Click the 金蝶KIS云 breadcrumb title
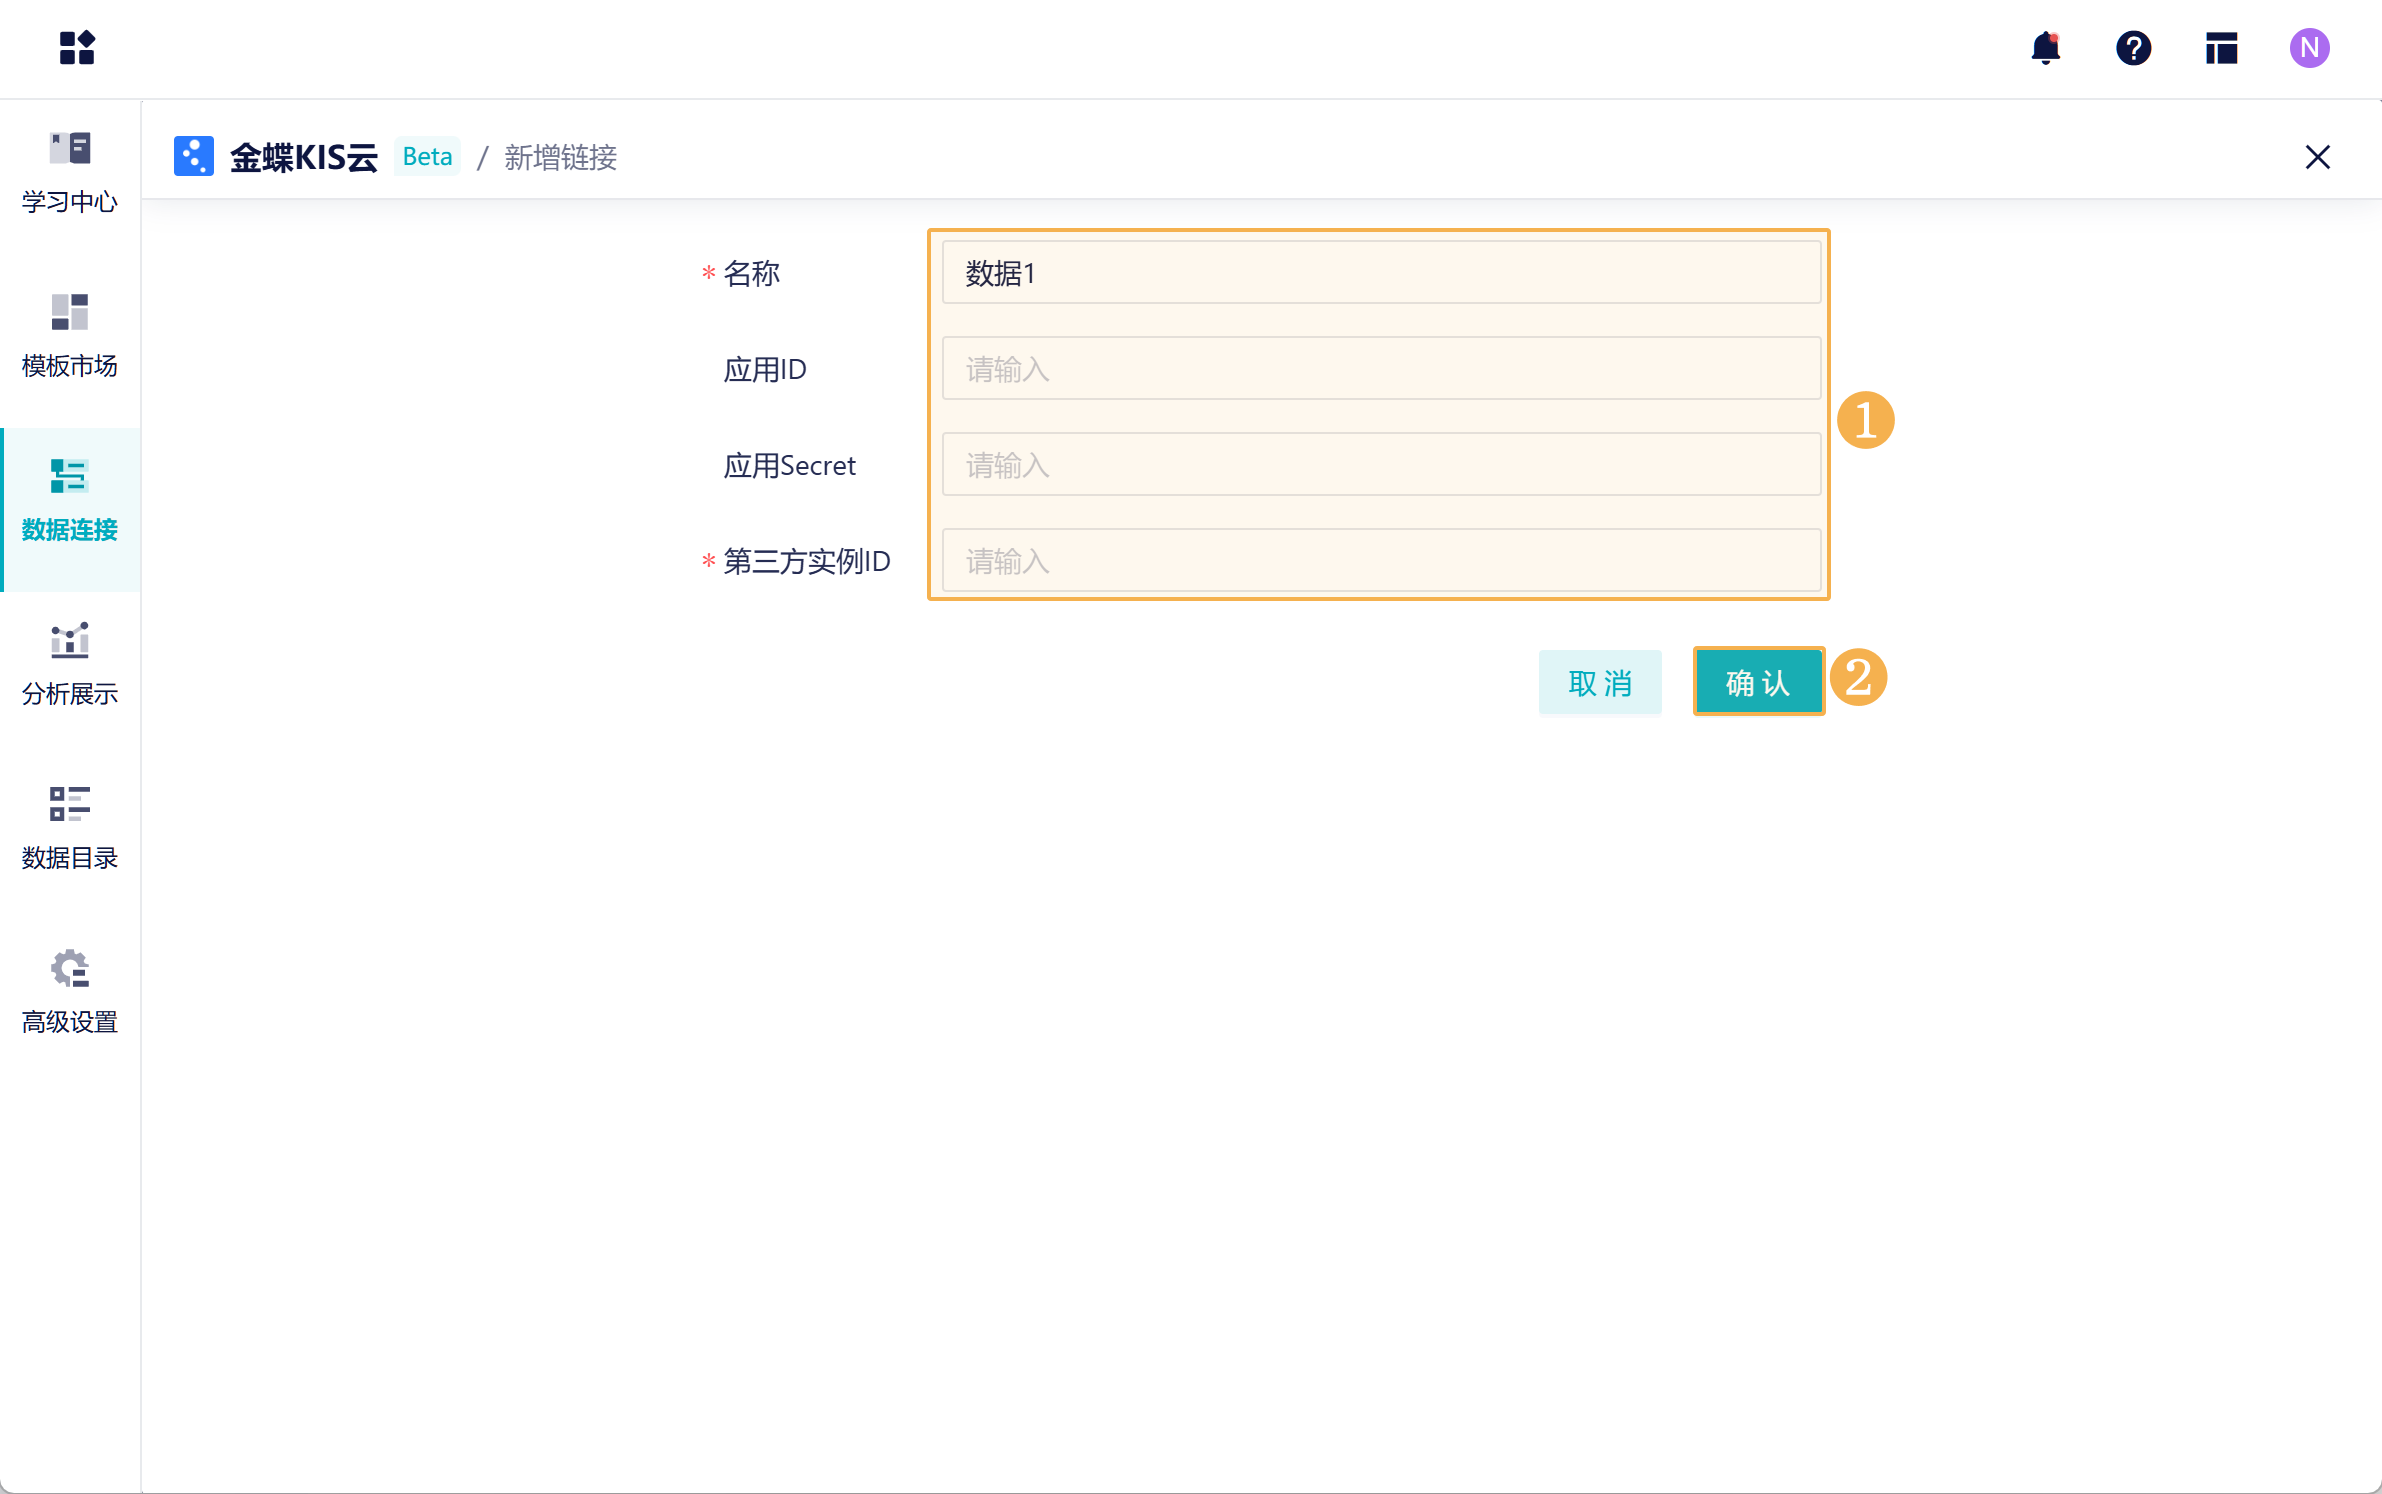Screen dimensions: 2382x1494 304,156
